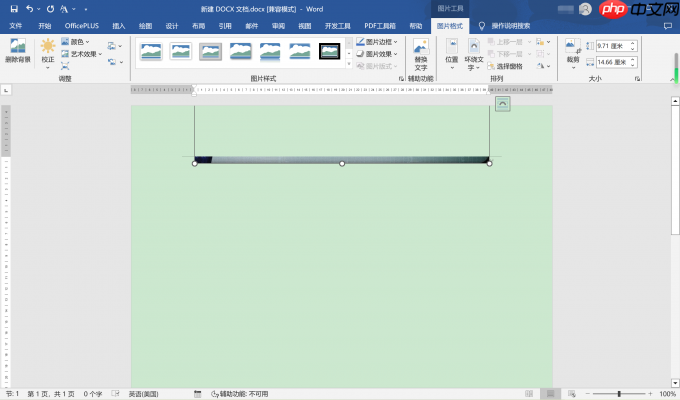
Task: Click the Redo/Repeat icon
Action: tap(50, 9)
